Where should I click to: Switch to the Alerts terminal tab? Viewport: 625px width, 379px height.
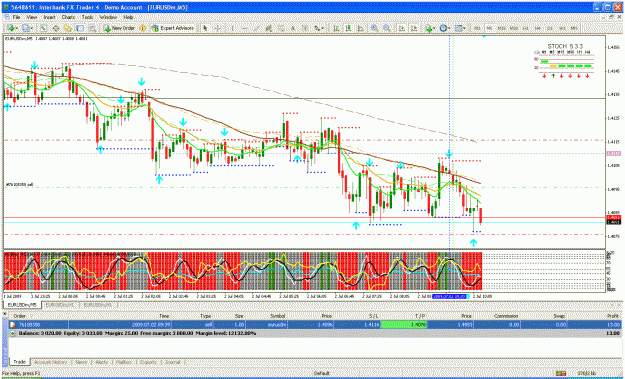102,362
